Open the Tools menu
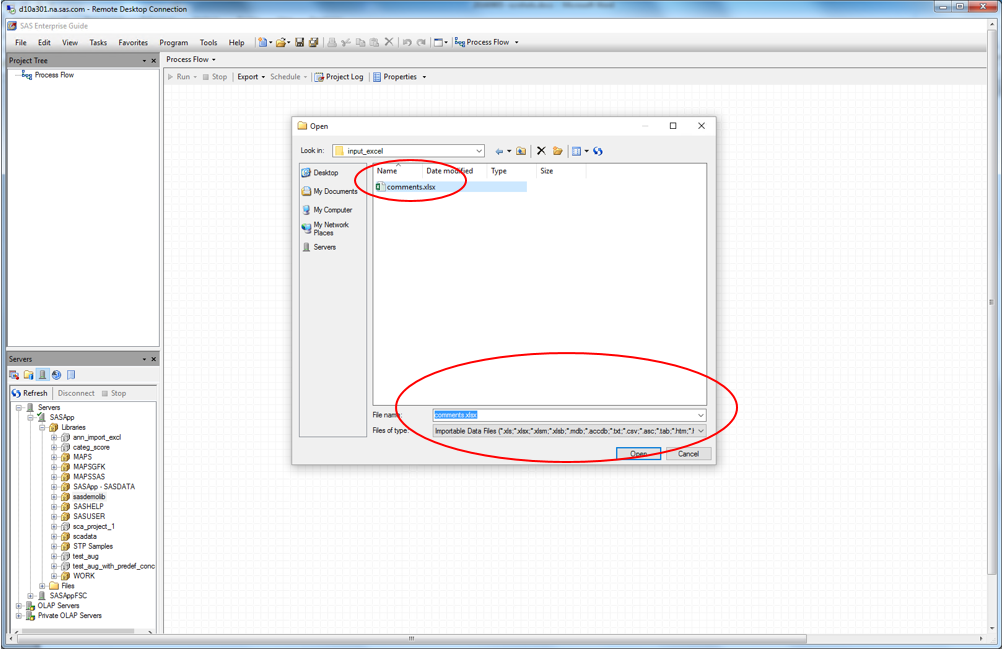 pos(209,43)
